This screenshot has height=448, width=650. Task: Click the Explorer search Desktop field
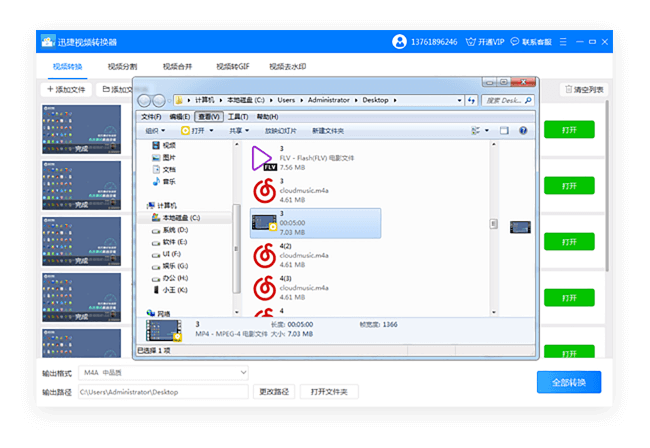point(508,100)
